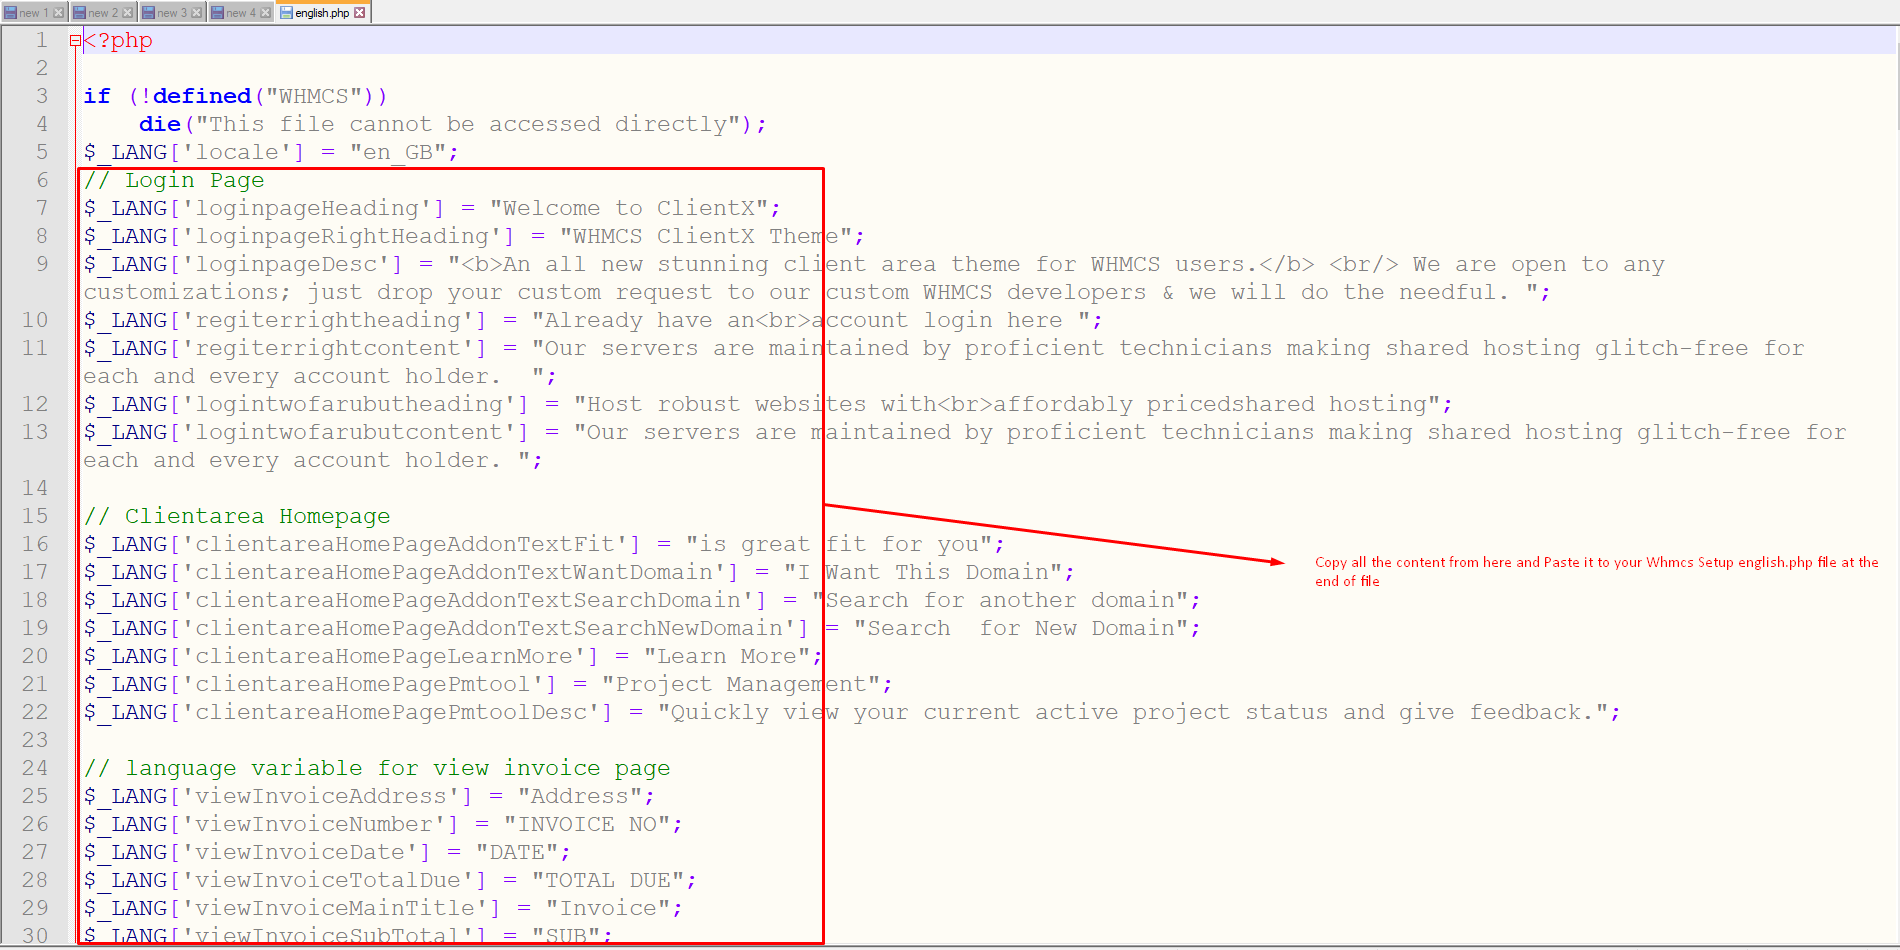Screen dimensions: 1900x950
Task: Switch to the new 1 tab
Action: coord(33,13)
